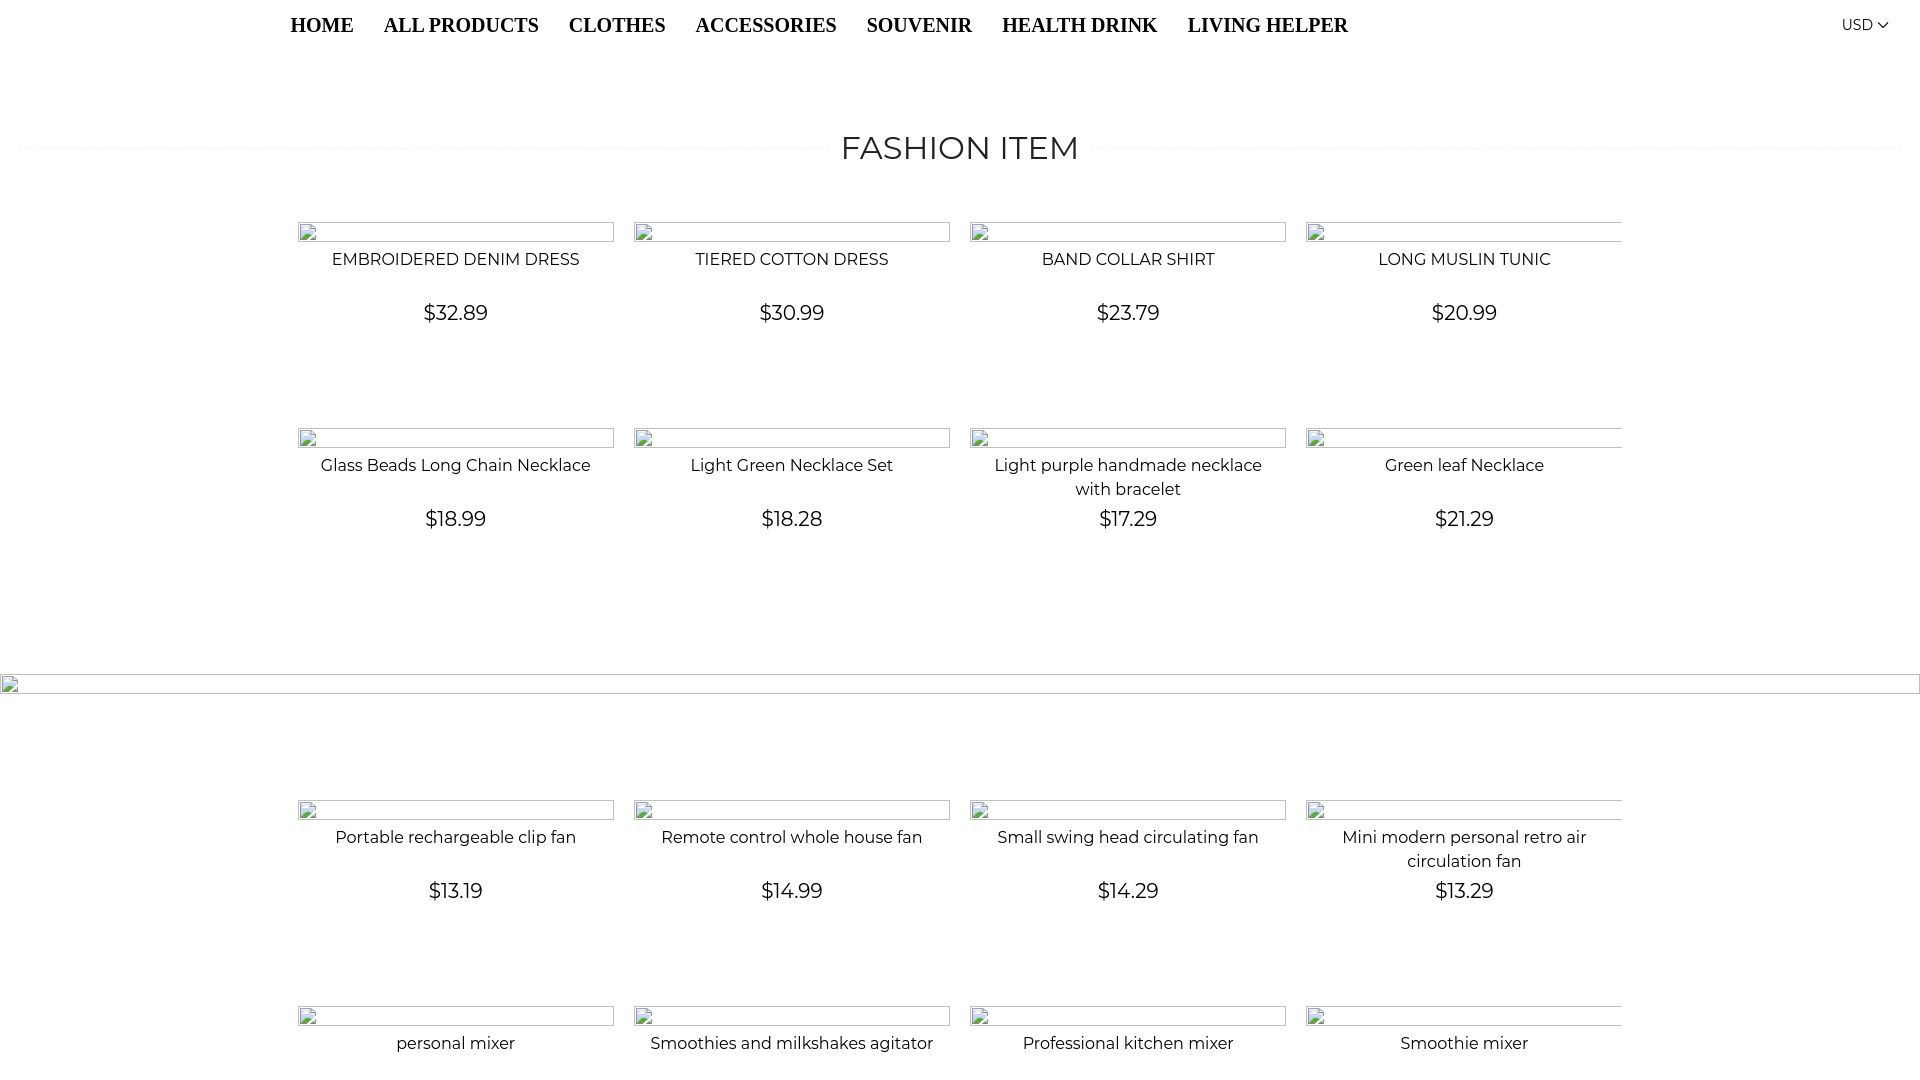Open the HEALTH DRINK category

[x=1079, y=25]
